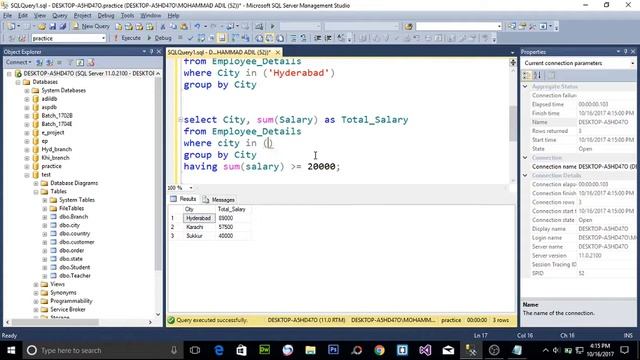Viewport: 640px width, 360px height.
Task: Click the Parse checkmark icon
Action: coord(190,38)
